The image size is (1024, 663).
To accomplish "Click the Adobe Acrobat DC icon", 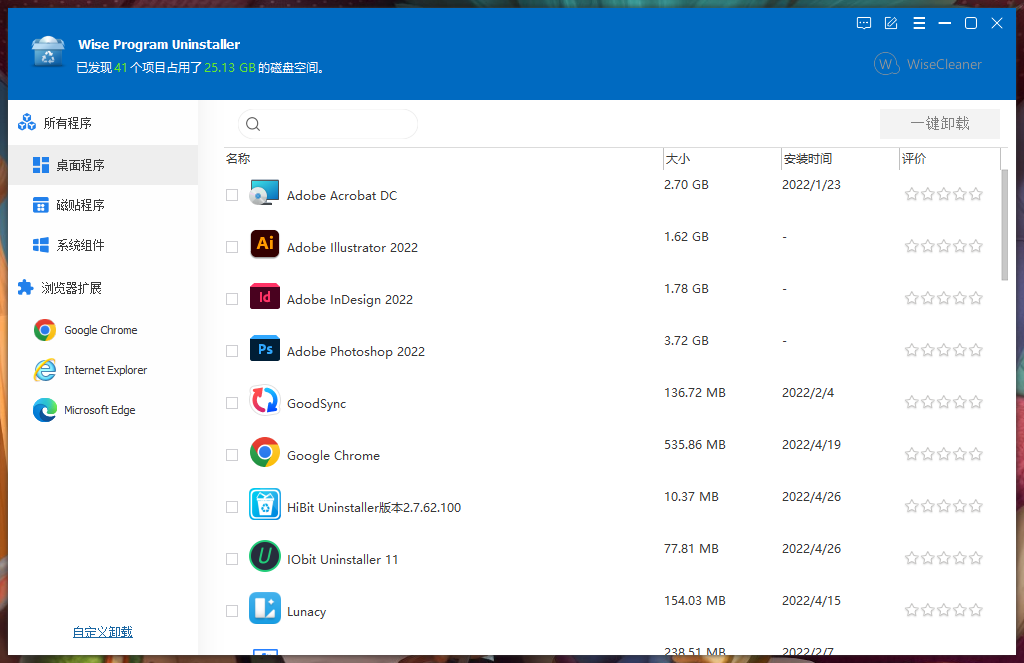I will pos(264,193).
